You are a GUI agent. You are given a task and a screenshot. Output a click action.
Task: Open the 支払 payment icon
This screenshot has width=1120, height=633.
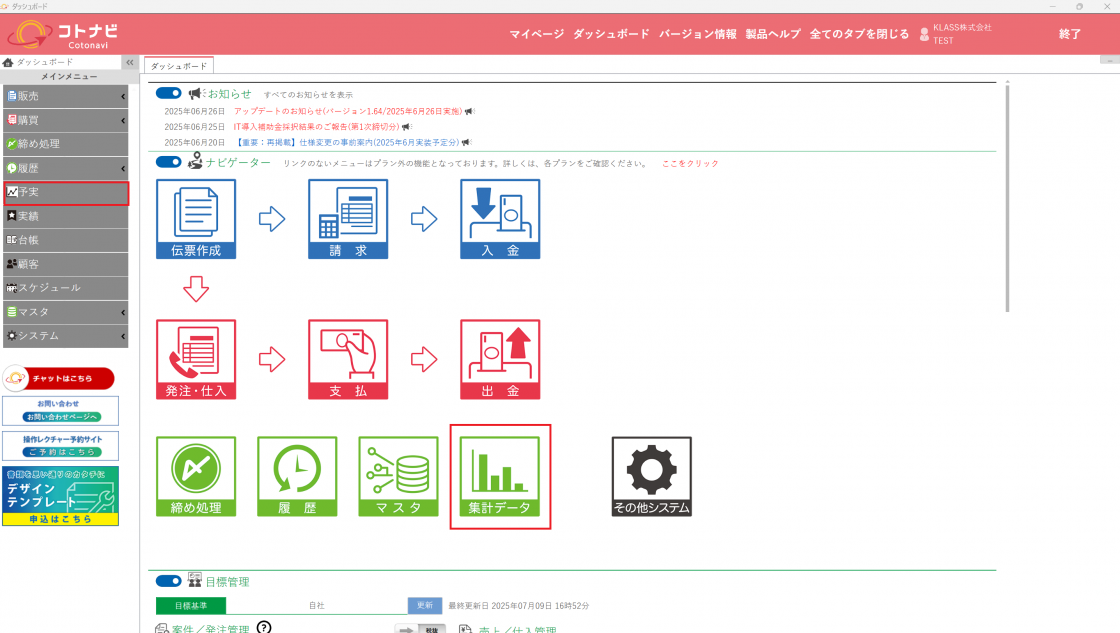click(348, 359)
